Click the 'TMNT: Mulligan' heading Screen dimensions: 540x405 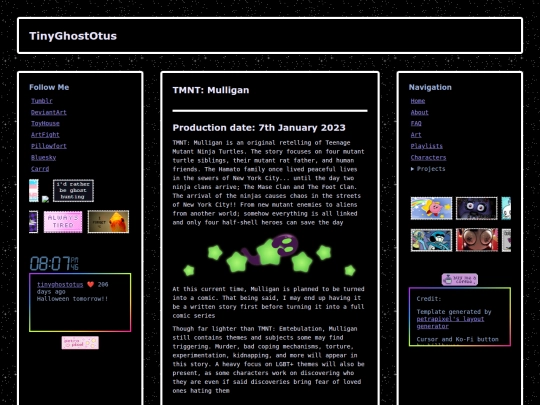click(x=211, y=90)
